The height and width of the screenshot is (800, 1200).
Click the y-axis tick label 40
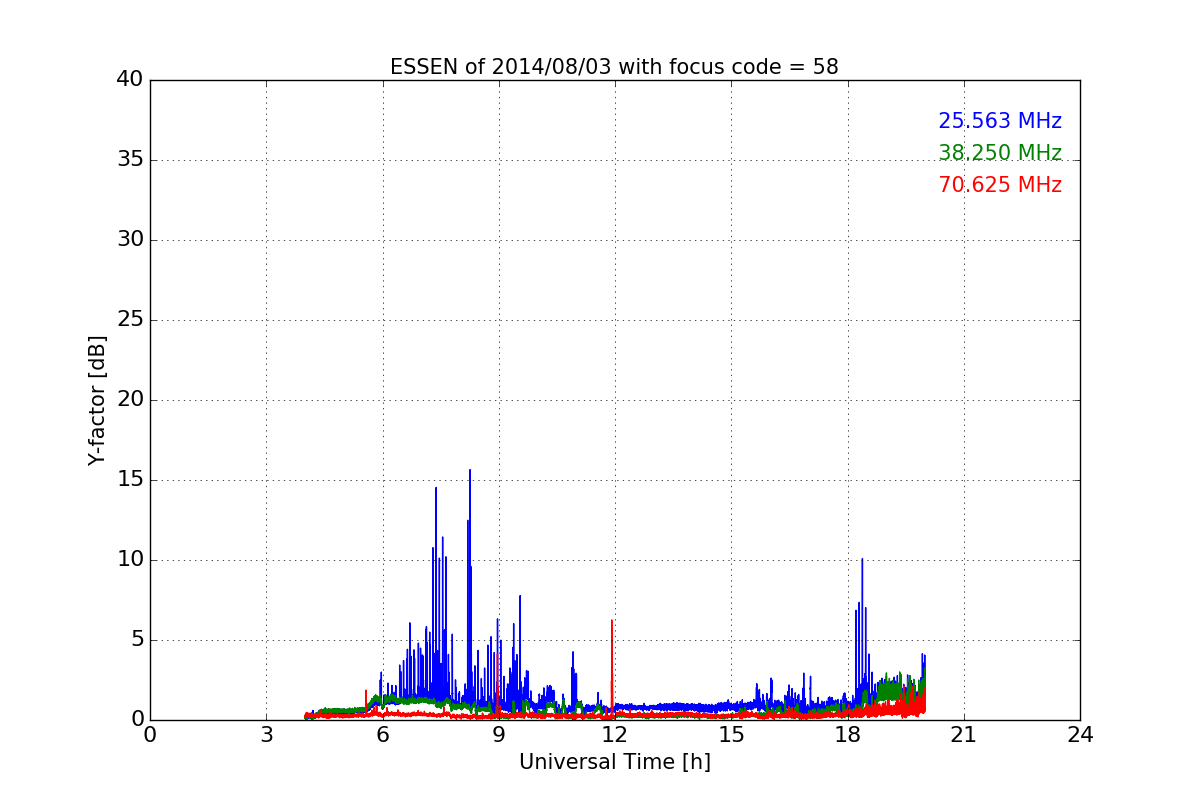[130, 80]
